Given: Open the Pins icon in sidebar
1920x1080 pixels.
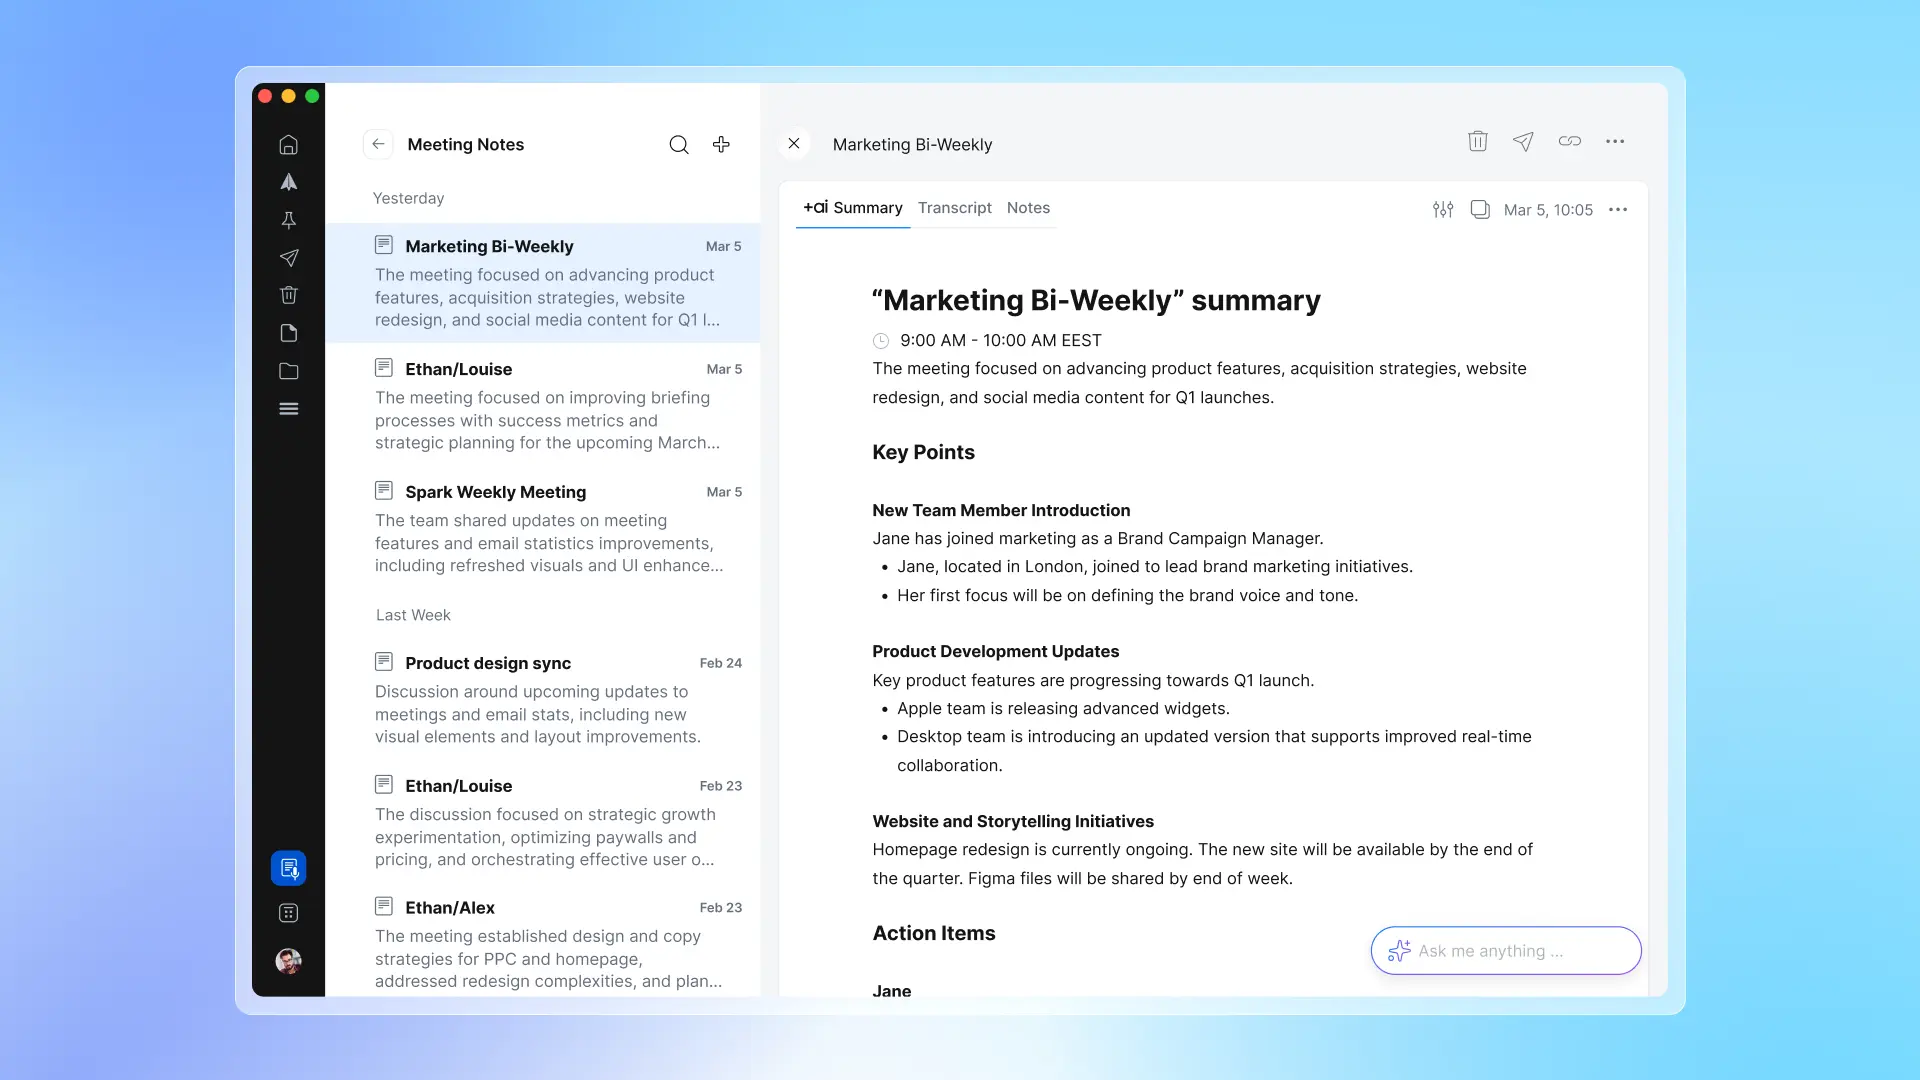Looking at the screenshot, I should point(288,220).
